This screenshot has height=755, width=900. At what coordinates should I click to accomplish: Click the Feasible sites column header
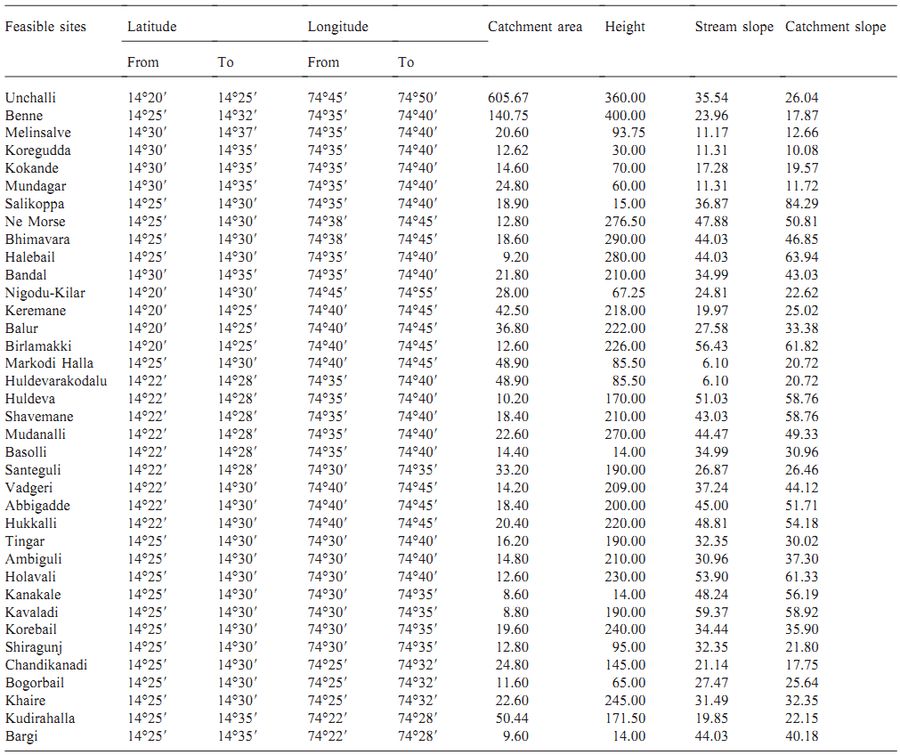[46, 27]
